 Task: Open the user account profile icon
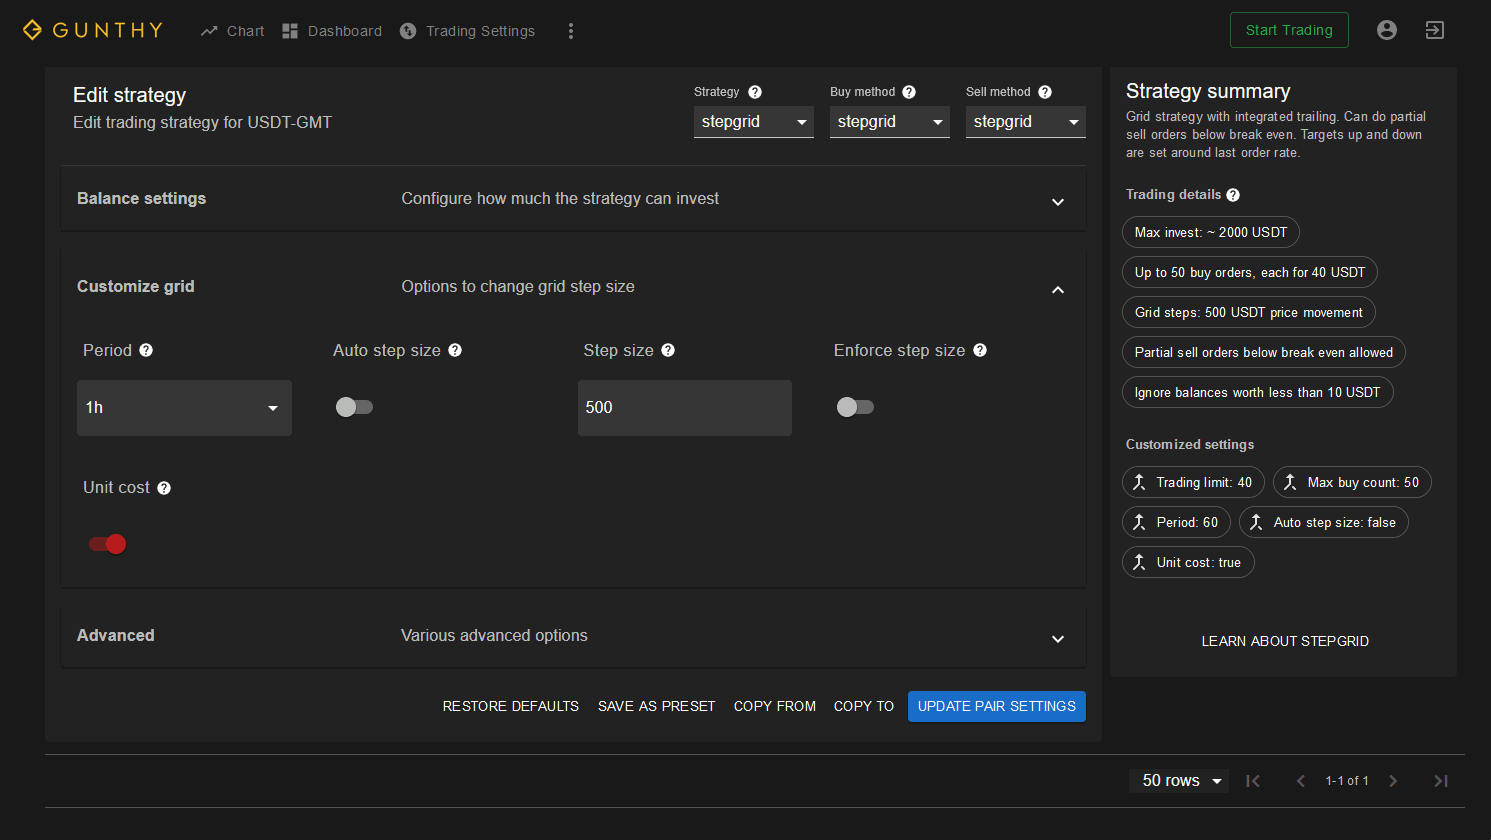tap(1386, 30)
